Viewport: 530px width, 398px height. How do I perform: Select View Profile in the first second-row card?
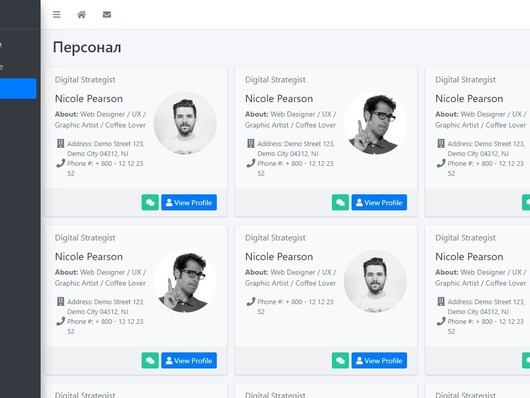[189, 360]
